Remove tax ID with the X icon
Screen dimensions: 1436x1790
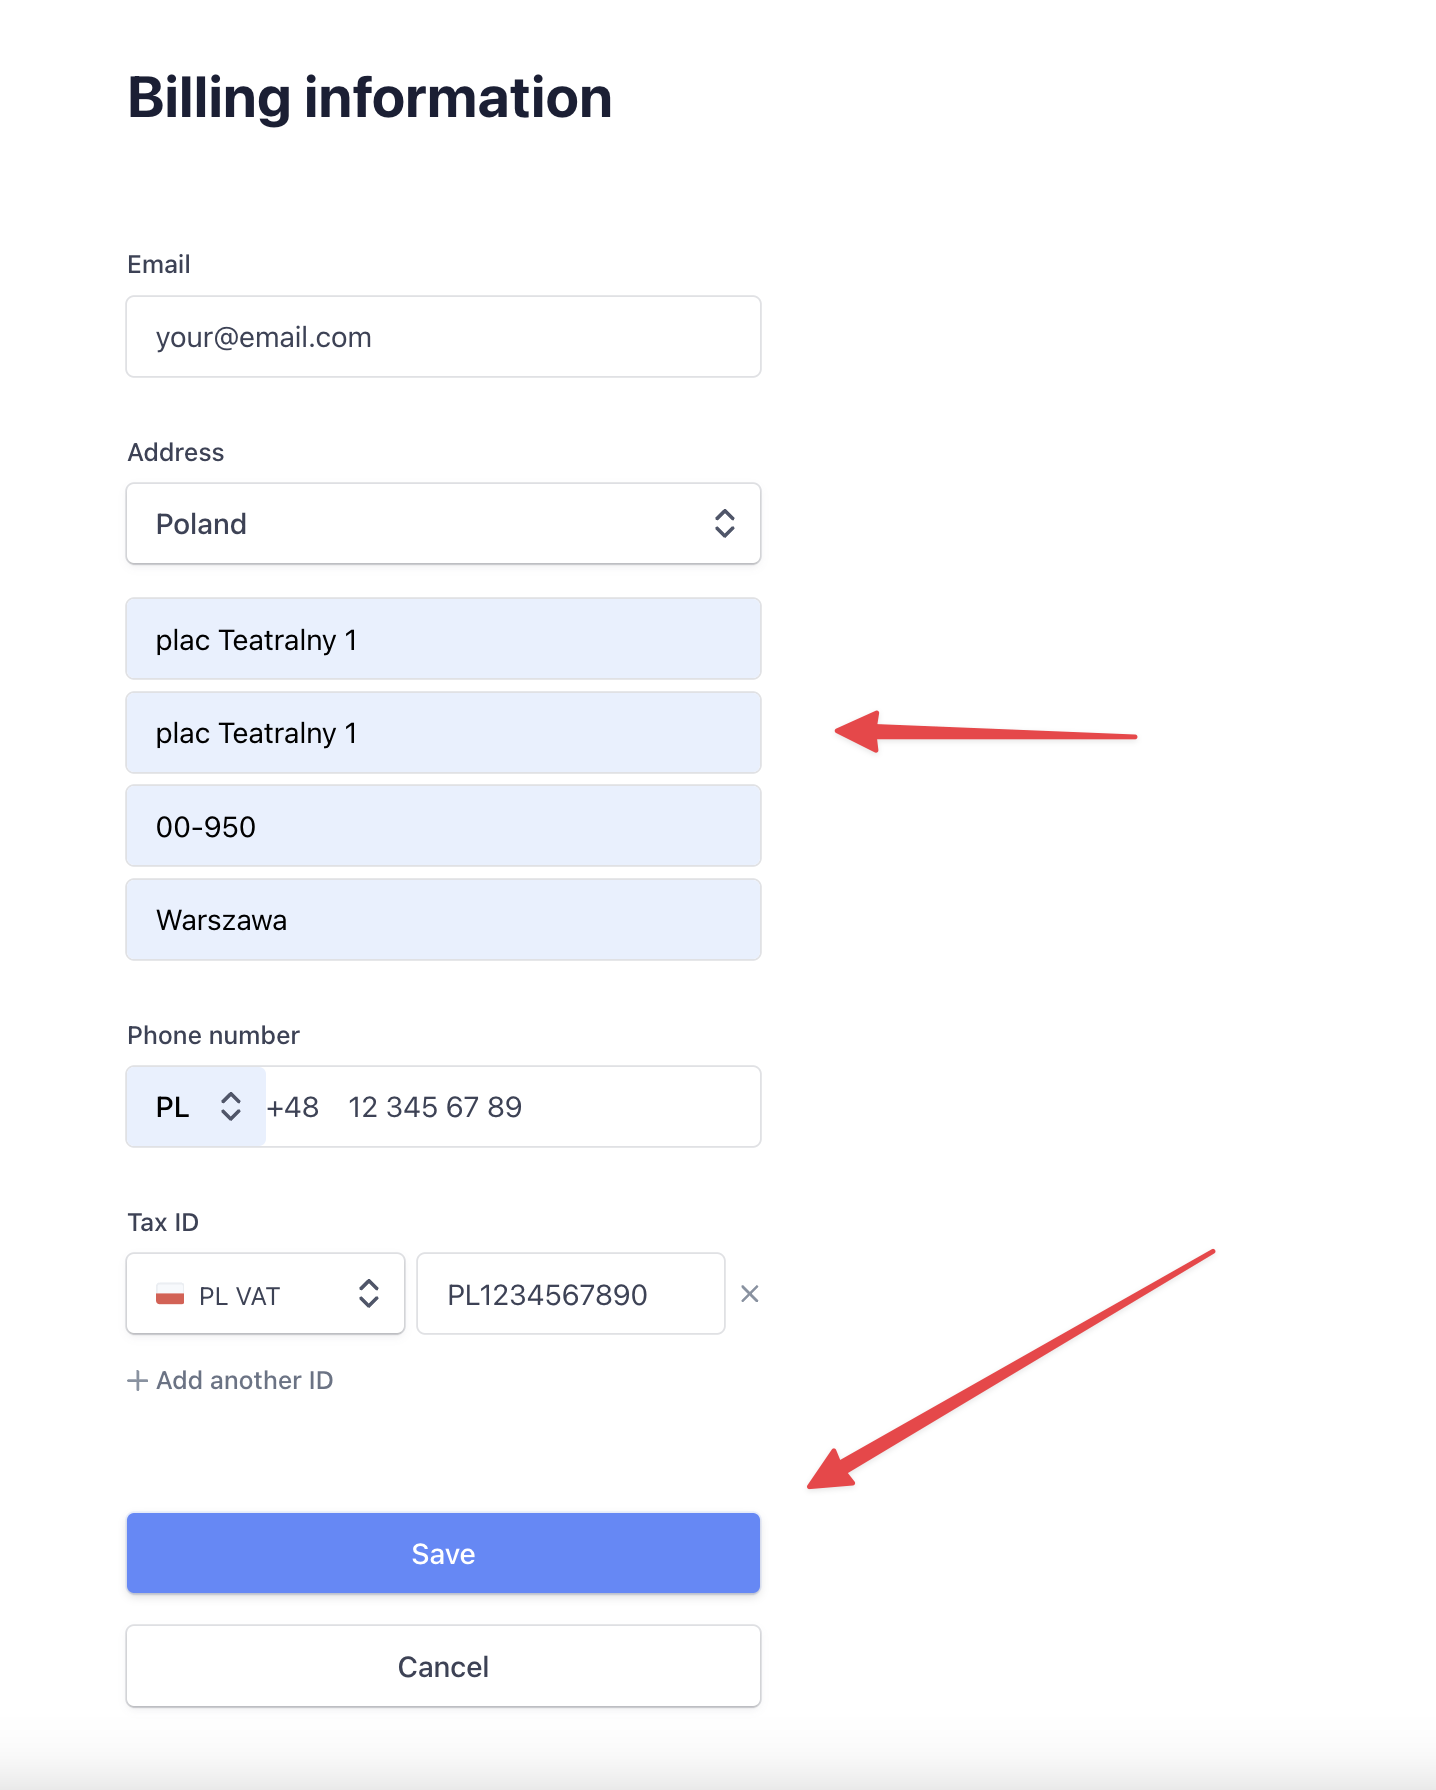[x=750, y=1294]
